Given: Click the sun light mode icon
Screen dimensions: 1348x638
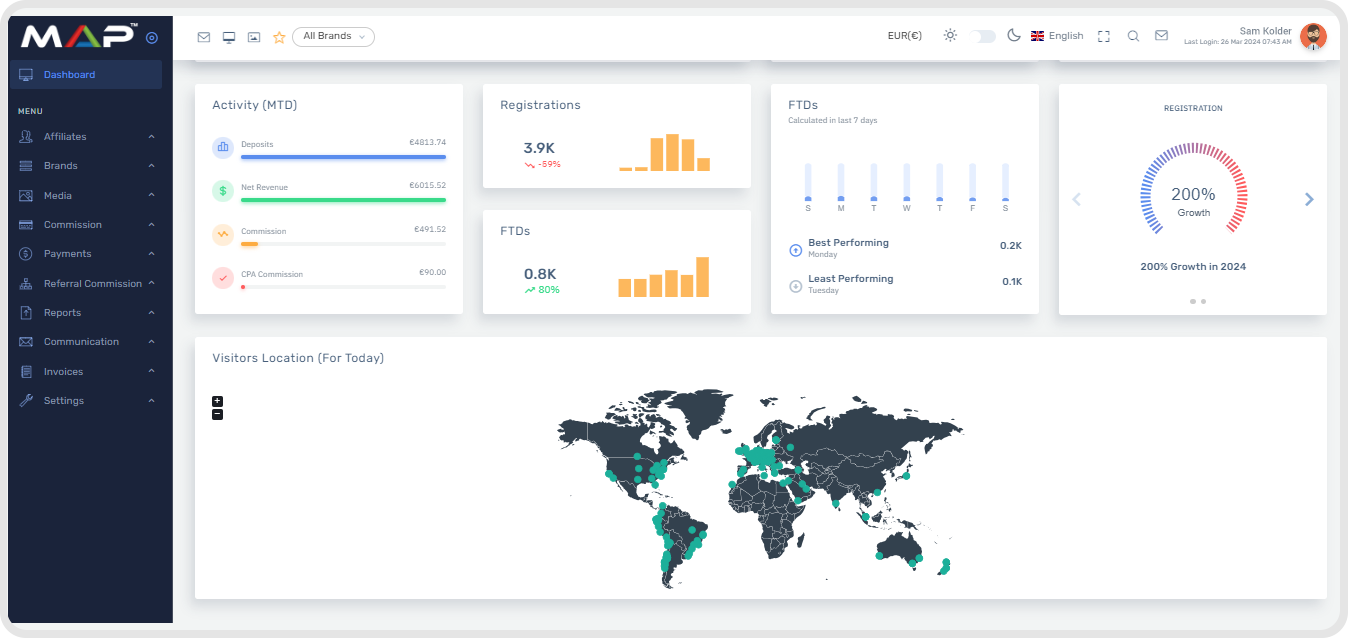Looking at the screenshot, I should [950, 36].
